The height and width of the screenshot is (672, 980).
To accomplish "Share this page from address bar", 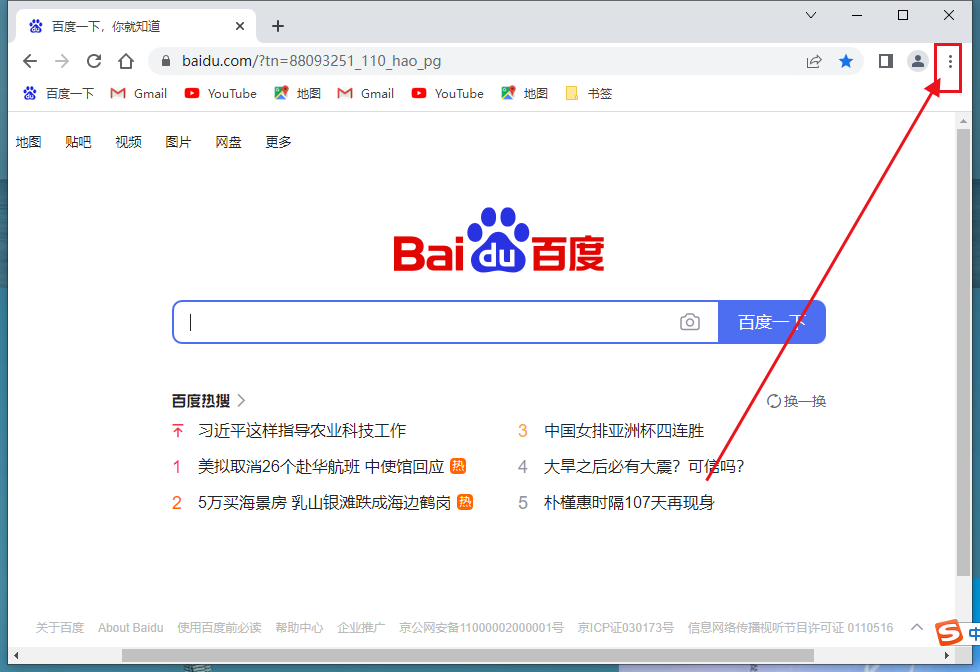I will [x=814, y=61].
